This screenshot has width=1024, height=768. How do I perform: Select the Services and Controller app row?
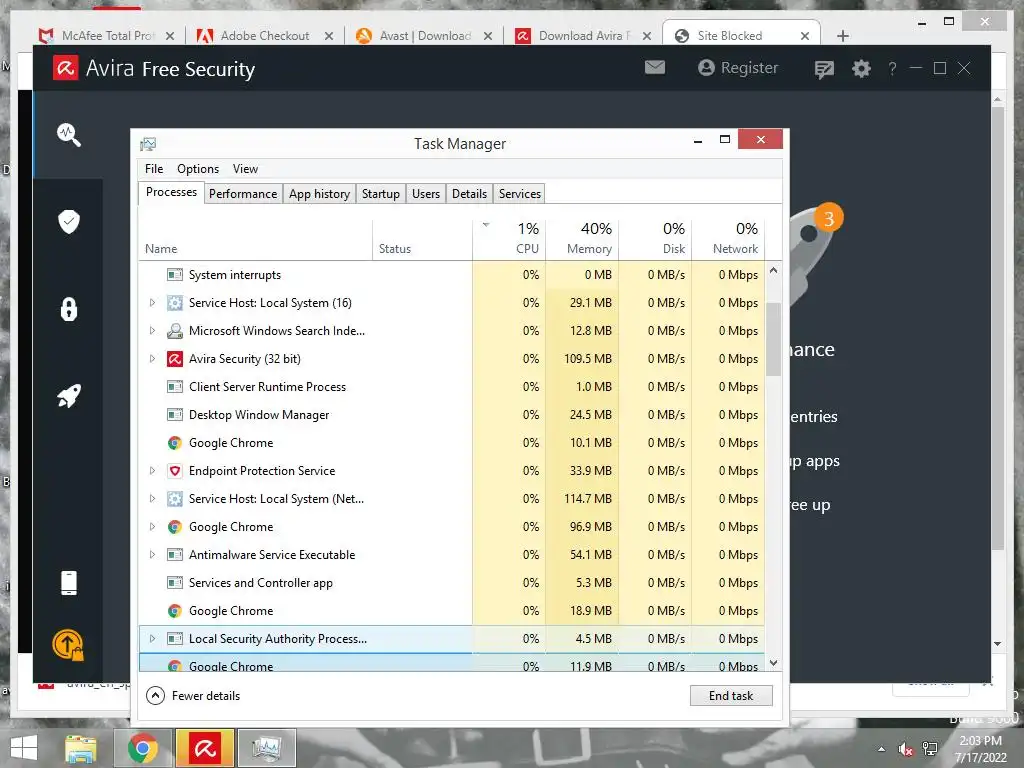(x=451, y=583)
